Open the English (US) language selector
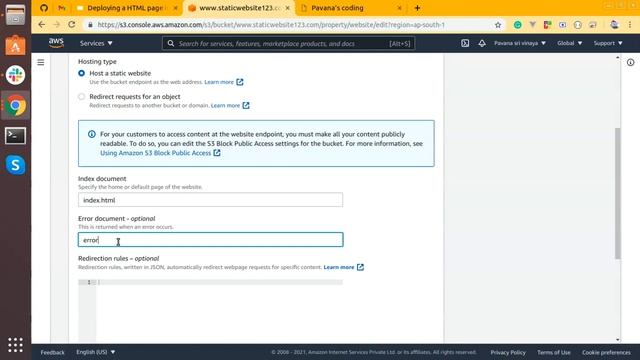 [96, 352]
